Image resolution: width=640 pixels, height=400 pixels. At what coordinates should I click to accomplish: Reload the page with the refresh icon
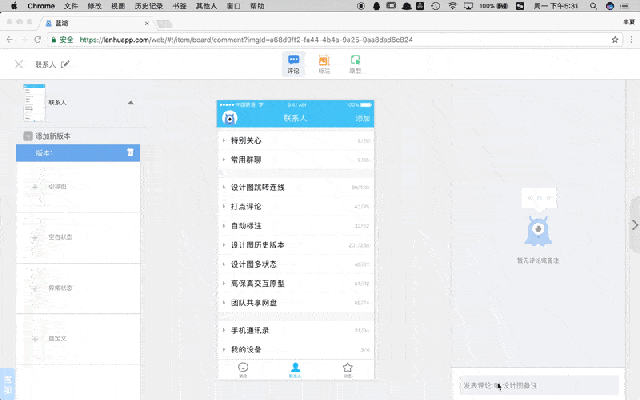click(x=38, y=40)
